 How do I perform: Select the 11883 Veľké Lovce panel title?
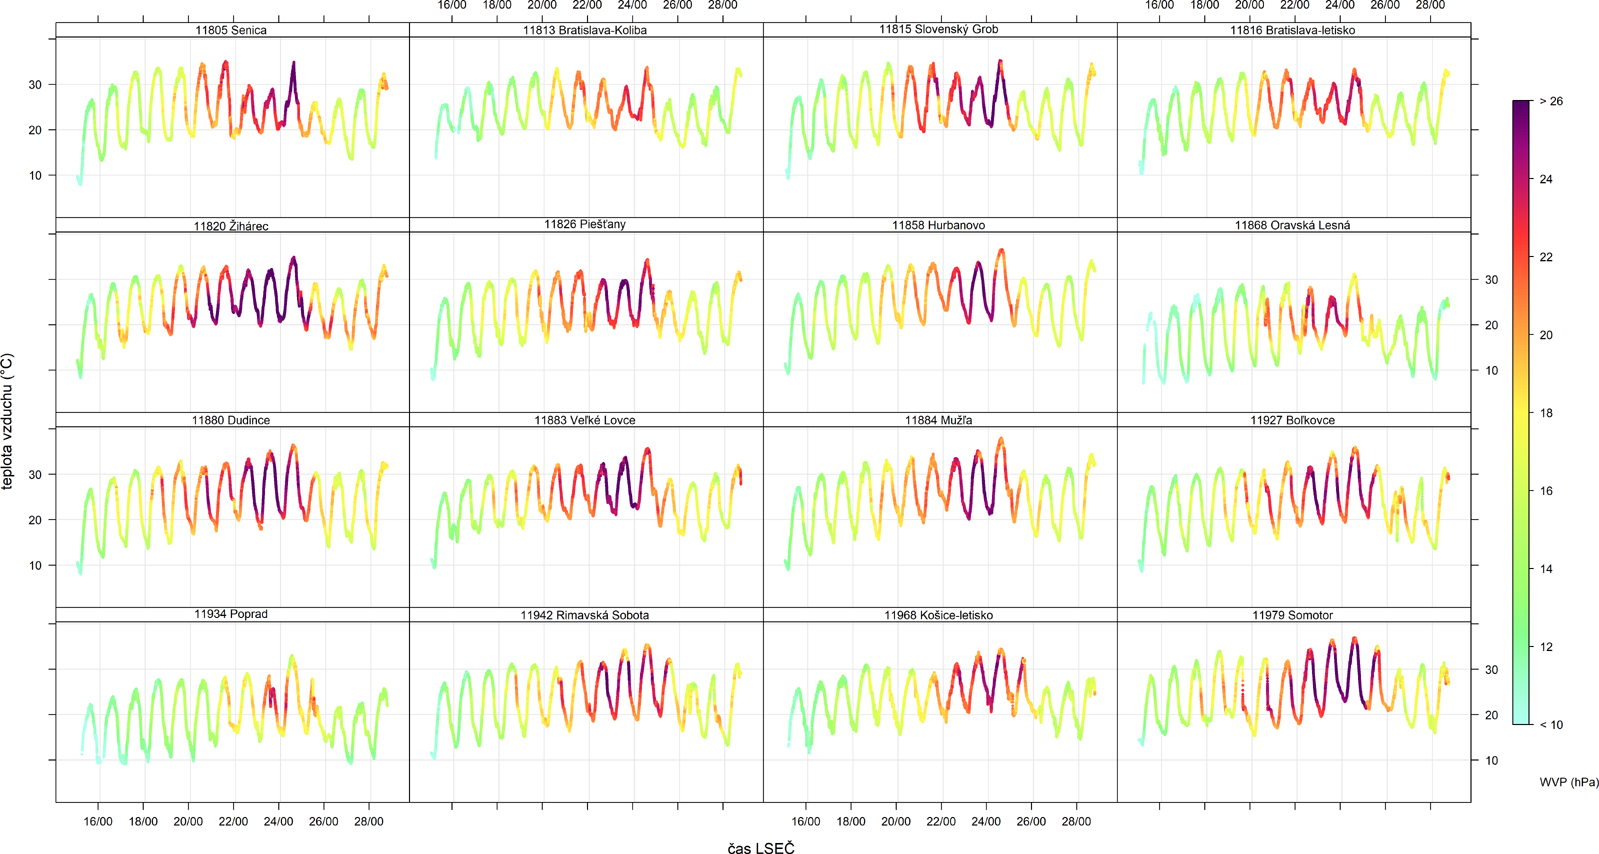pyautogui.click(x=585, y=420)
